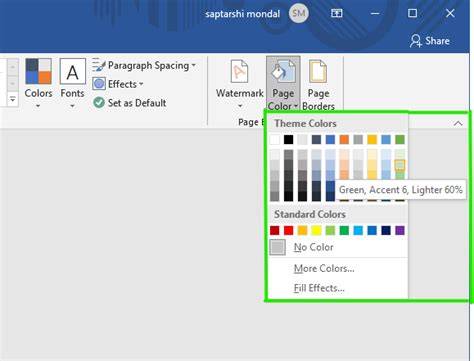Pick light blue standard color
This screenshot has height=361, width=474.
pyautogui.click(x=358, y=230)
